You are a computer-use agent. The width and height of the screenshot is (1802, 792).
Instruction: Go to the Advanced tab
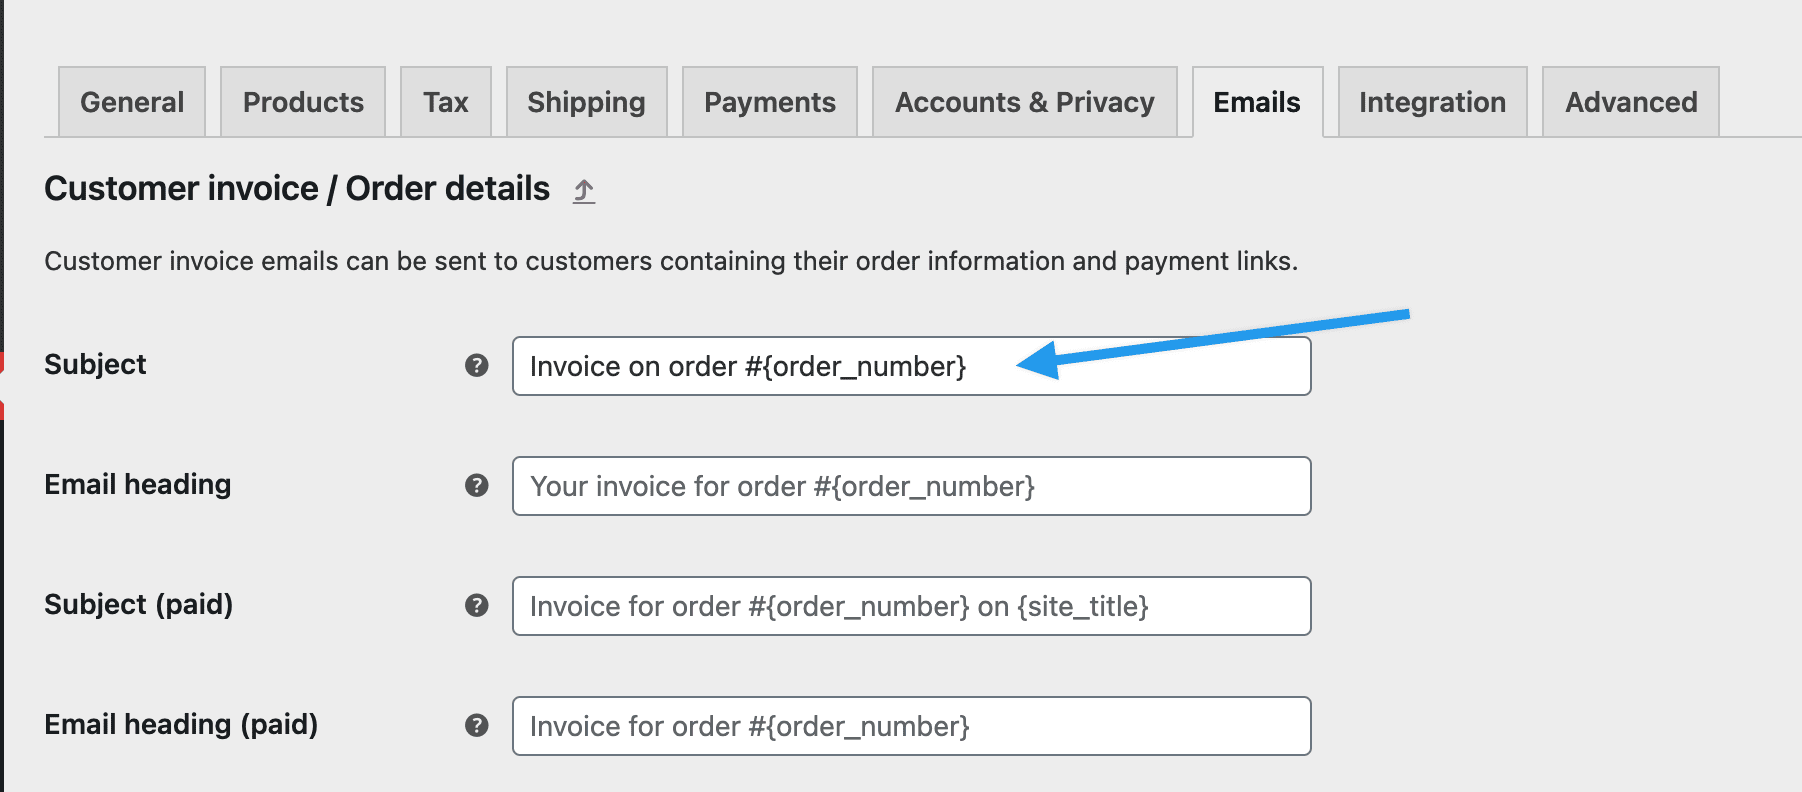click(1631, 102)
